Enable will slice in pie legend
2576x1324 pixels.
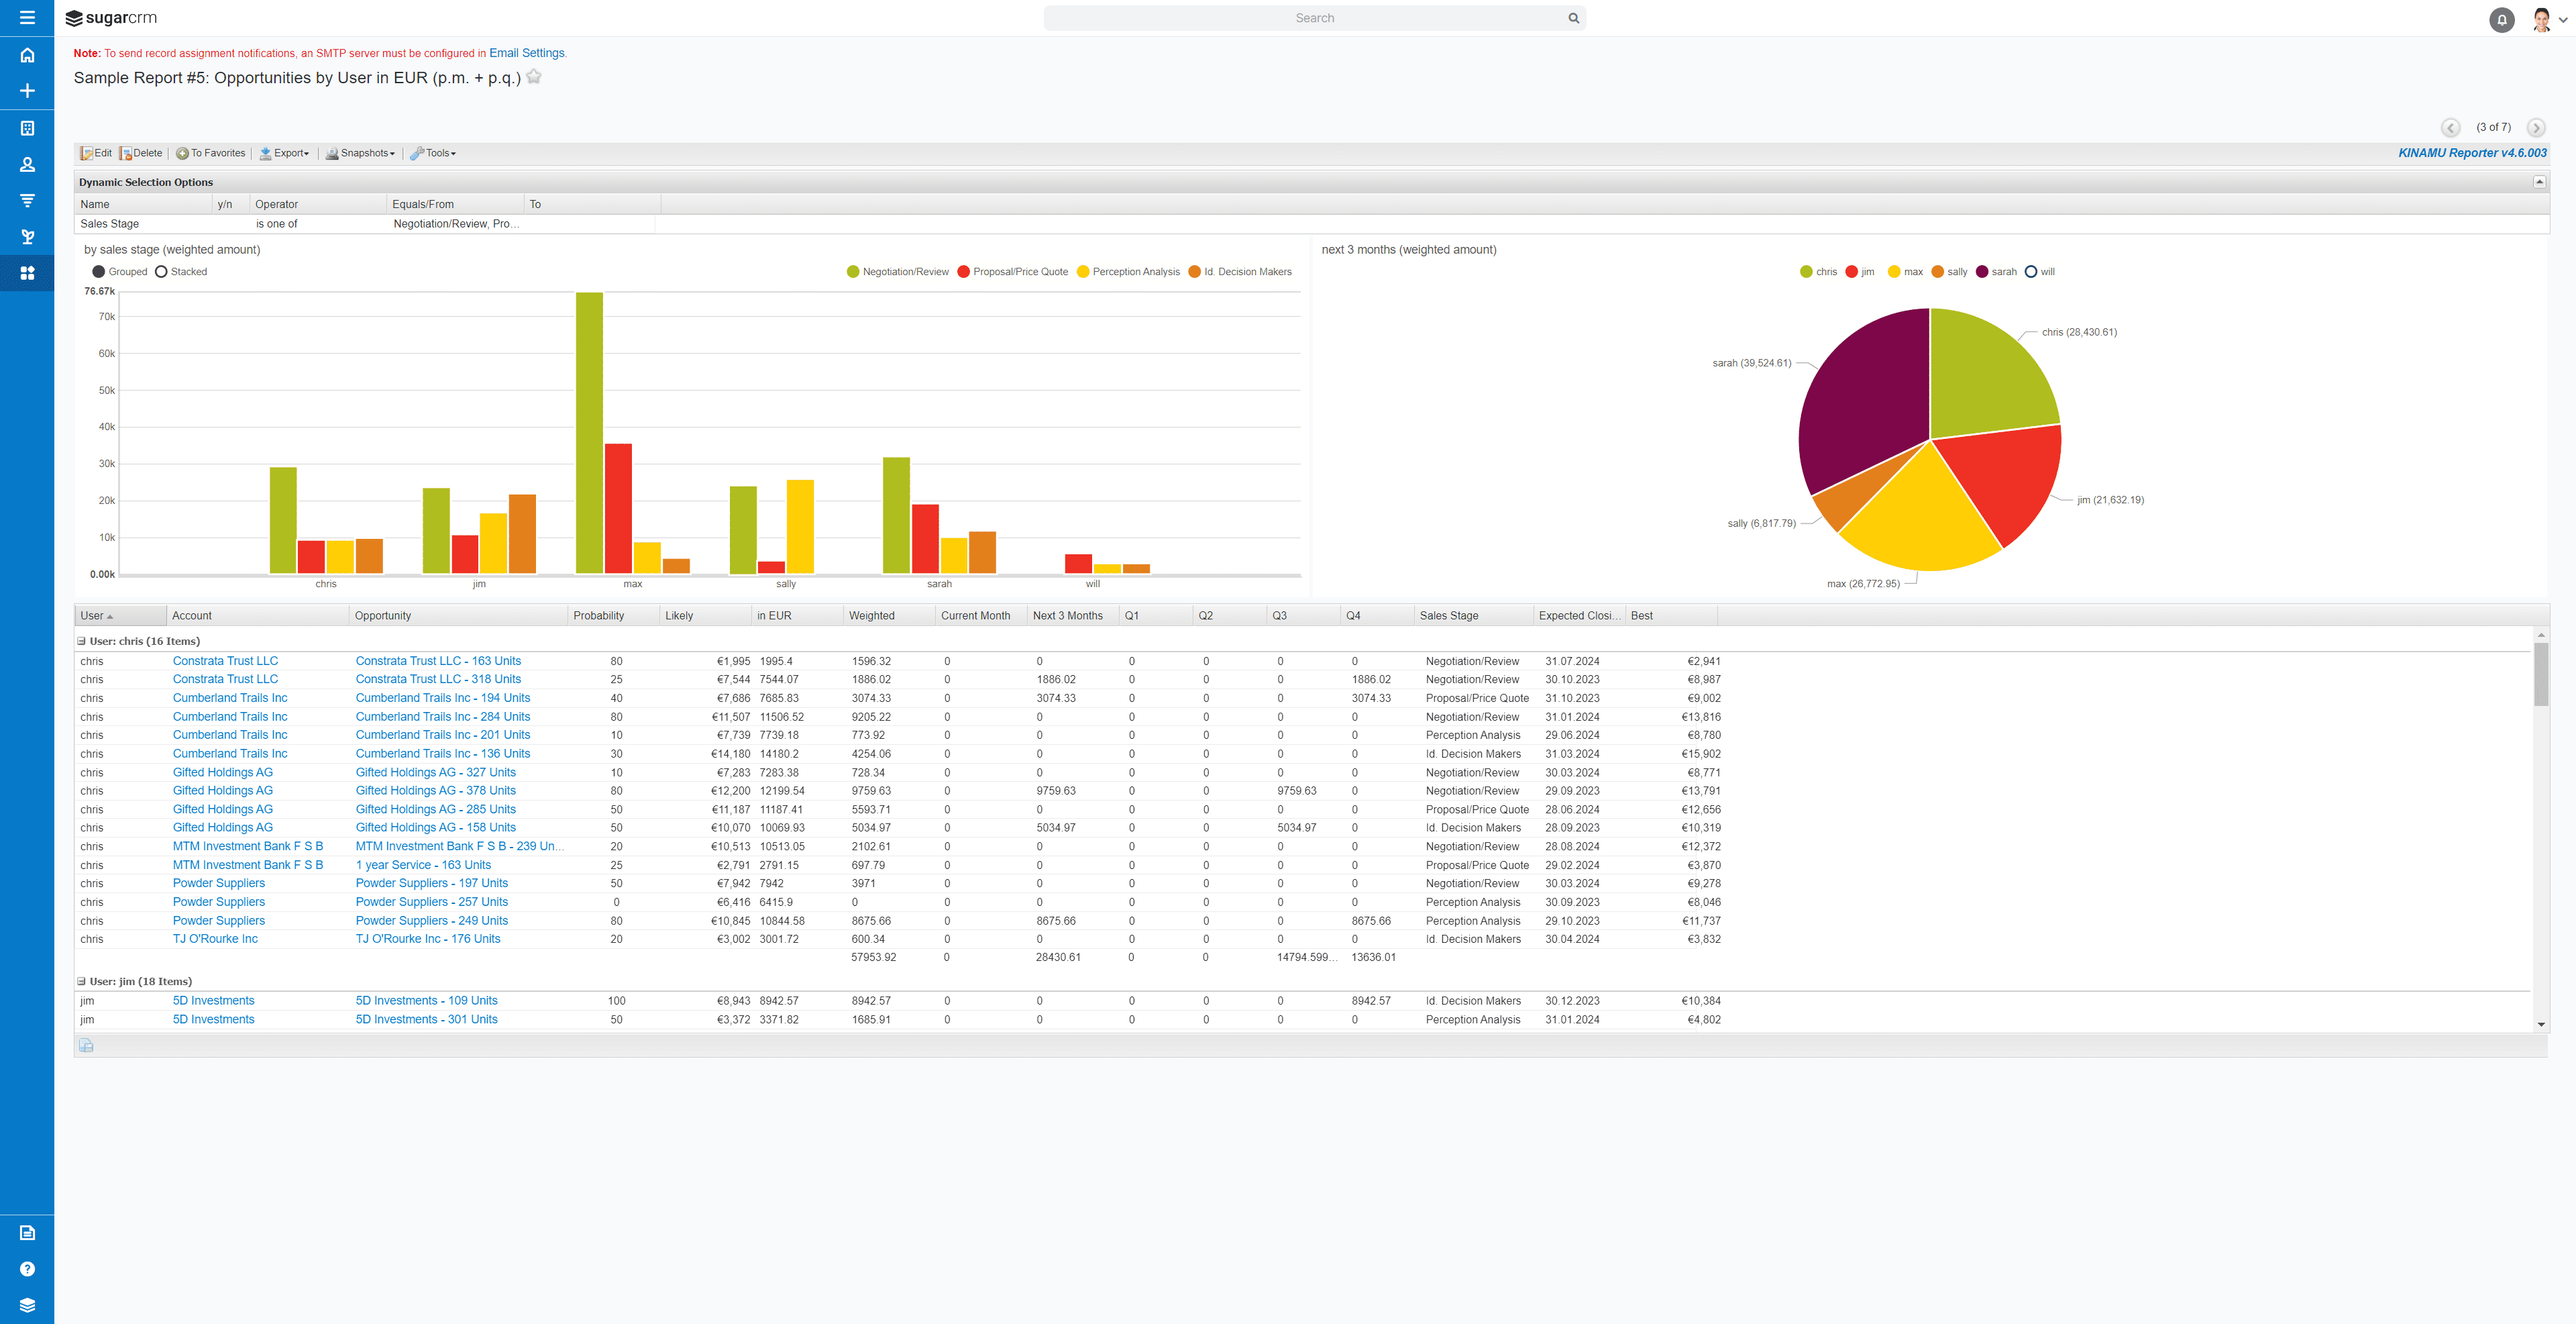point(2039,272)
